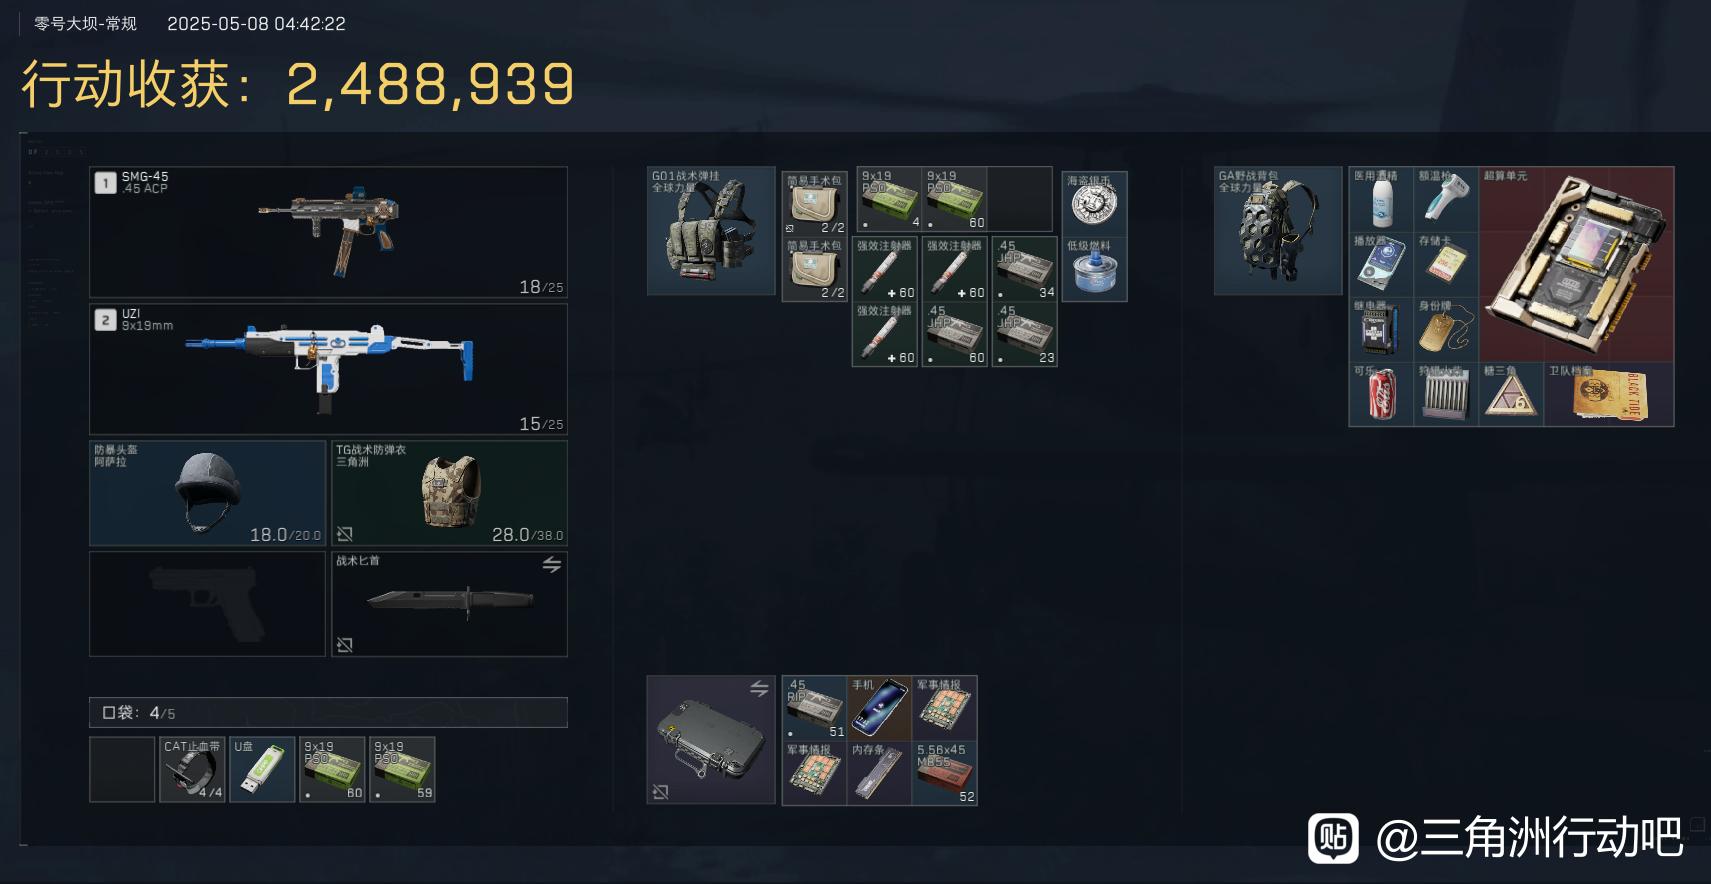Select the low-grade fuel can
Viewport: 1711px width, 884px height.
click(x=1094, y=269)
